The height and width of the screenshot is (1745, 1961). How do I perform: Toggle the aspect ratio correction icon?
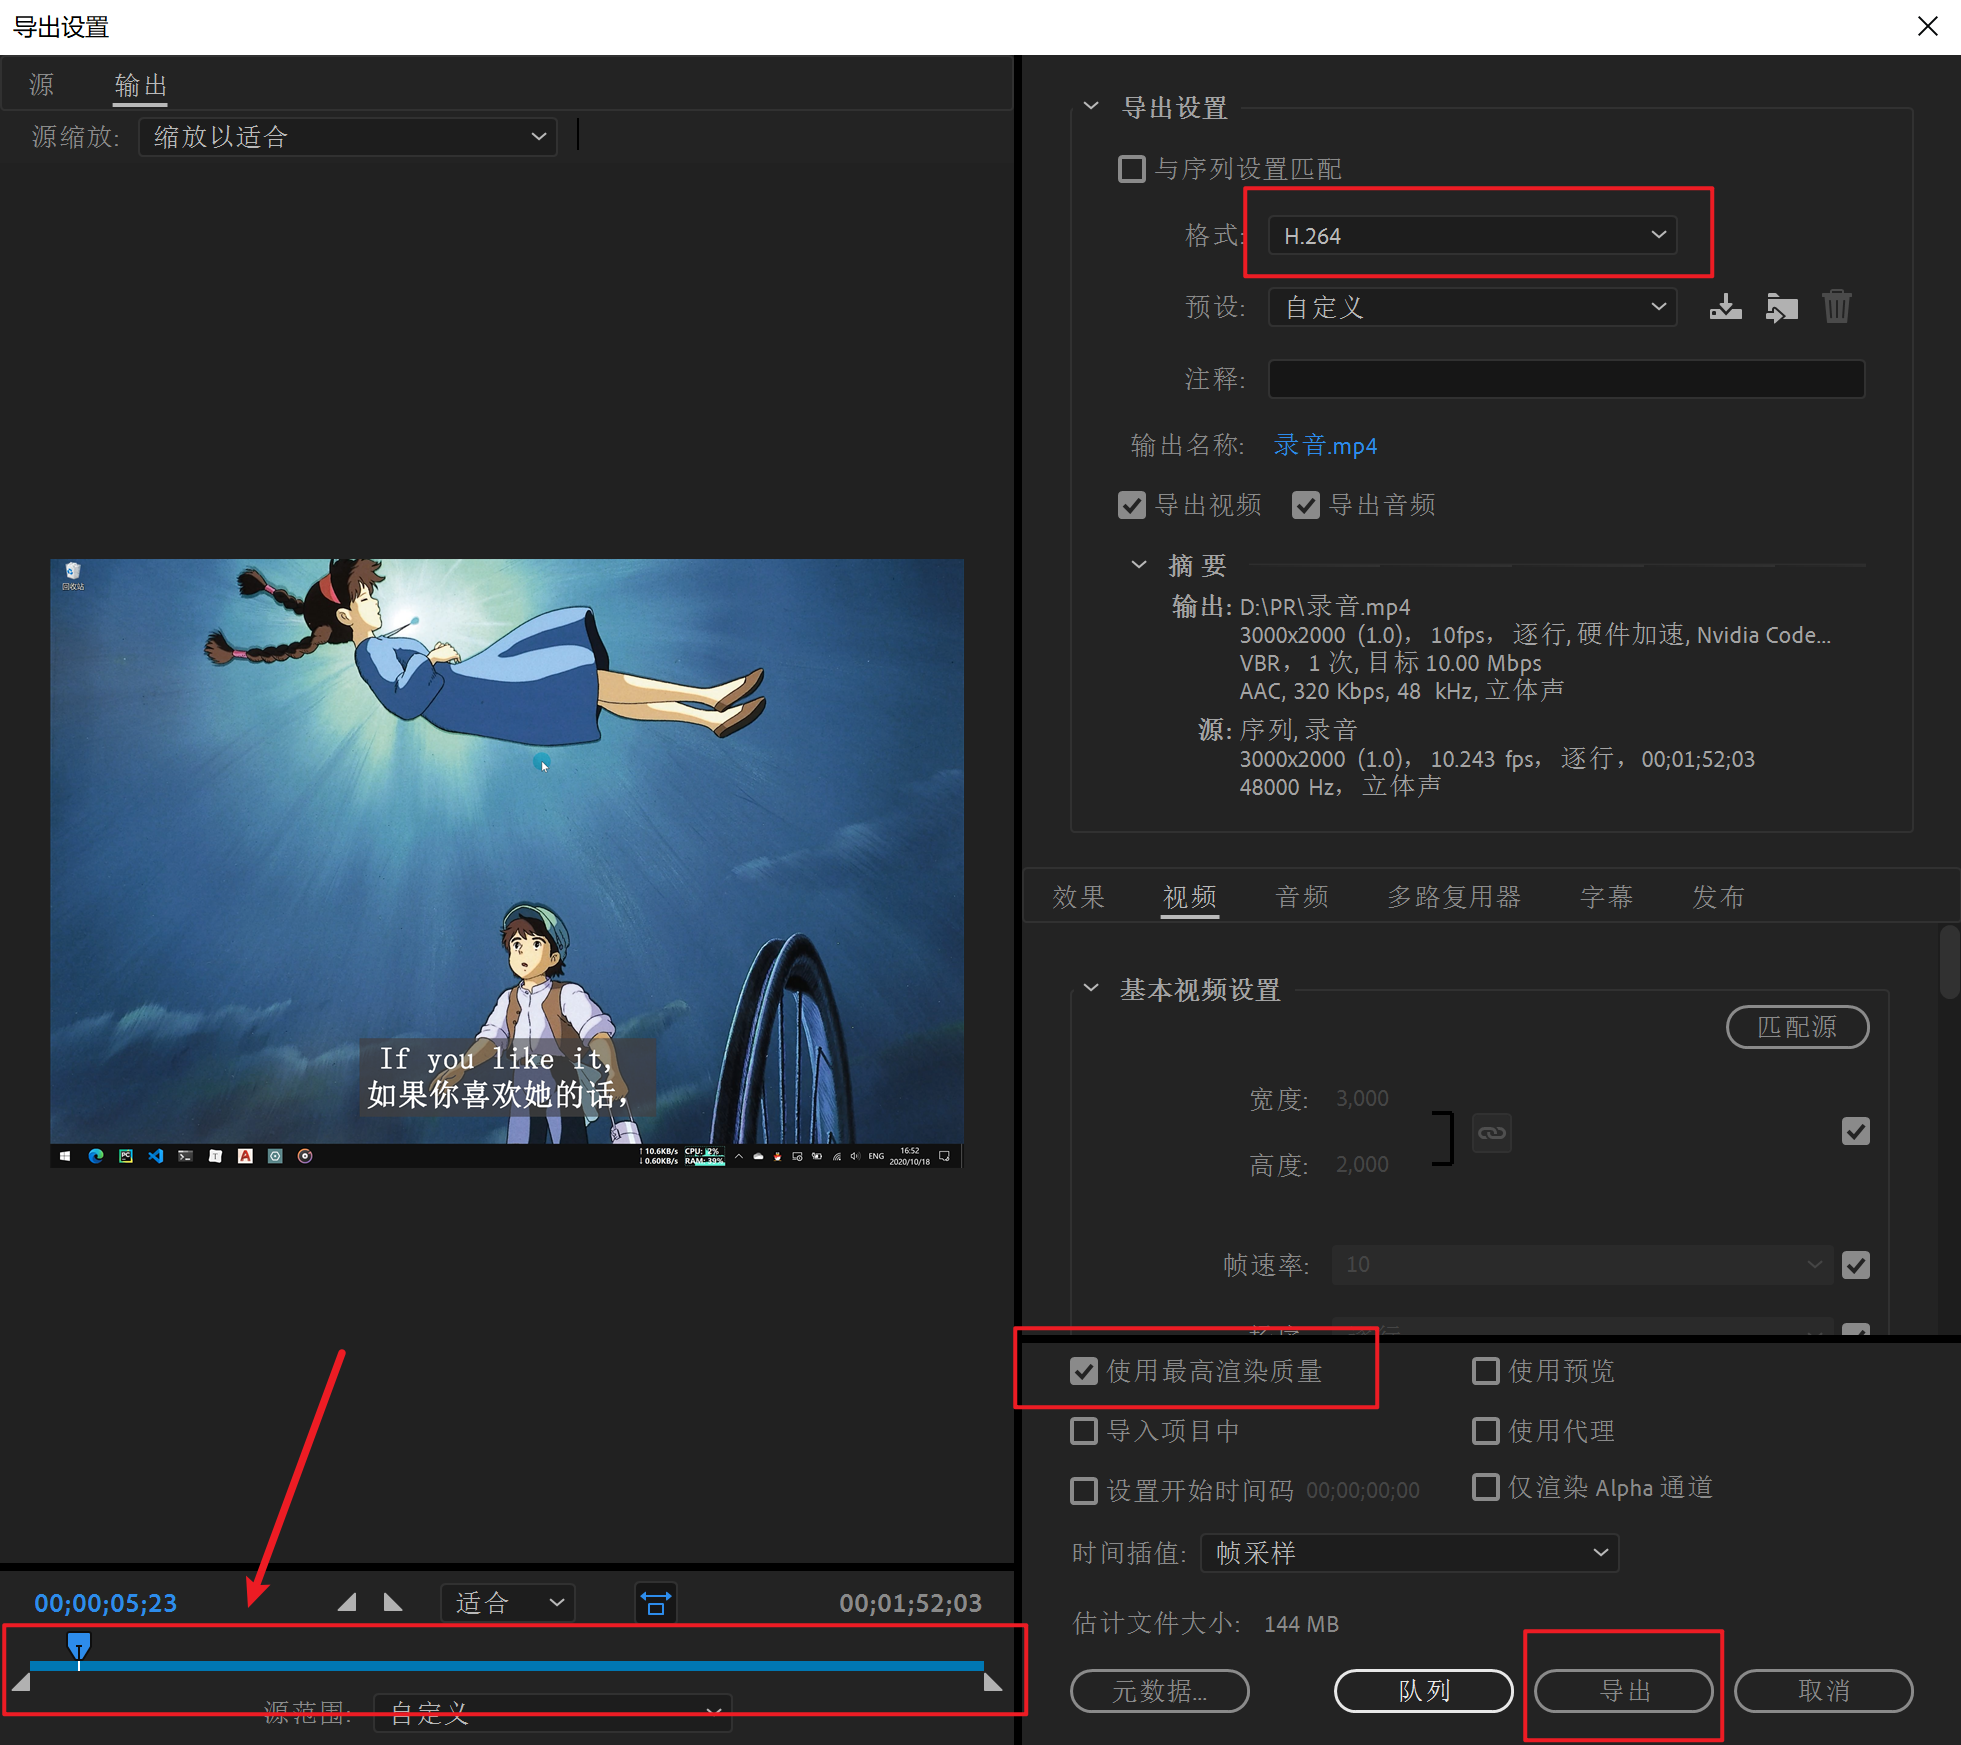(x=656, y=1603)
